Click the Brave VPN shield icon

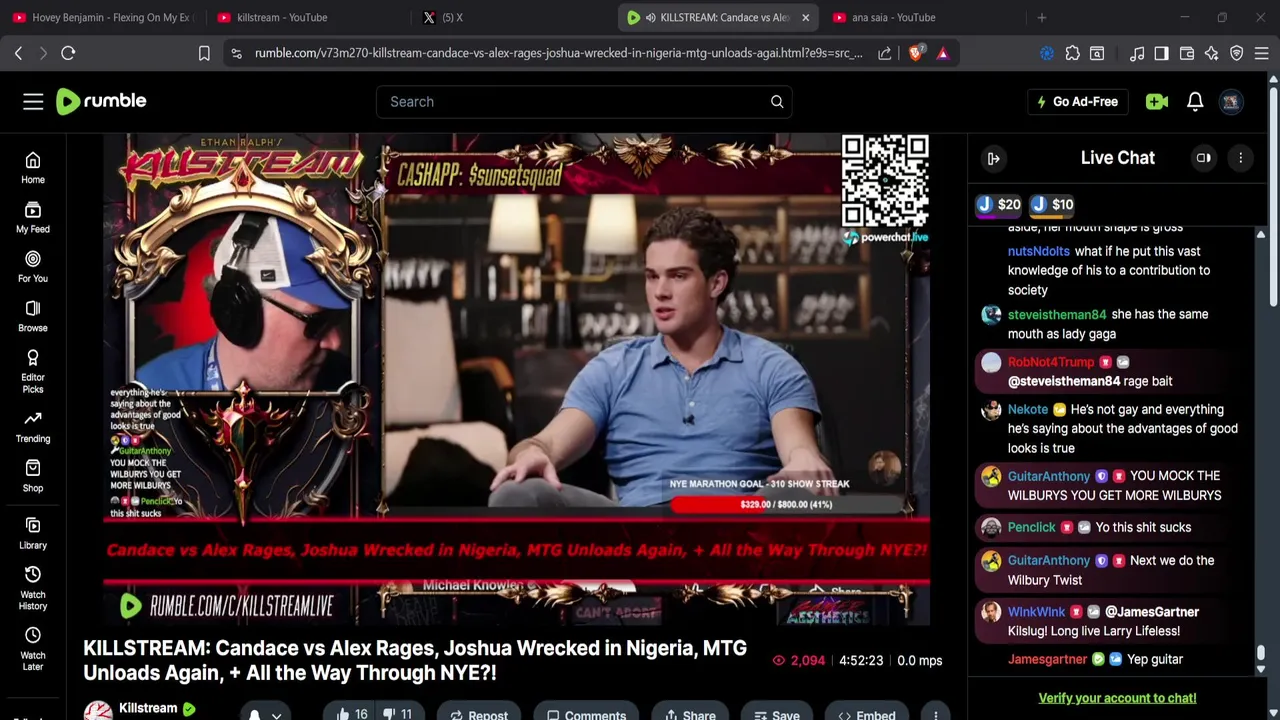click(1236, 53)
